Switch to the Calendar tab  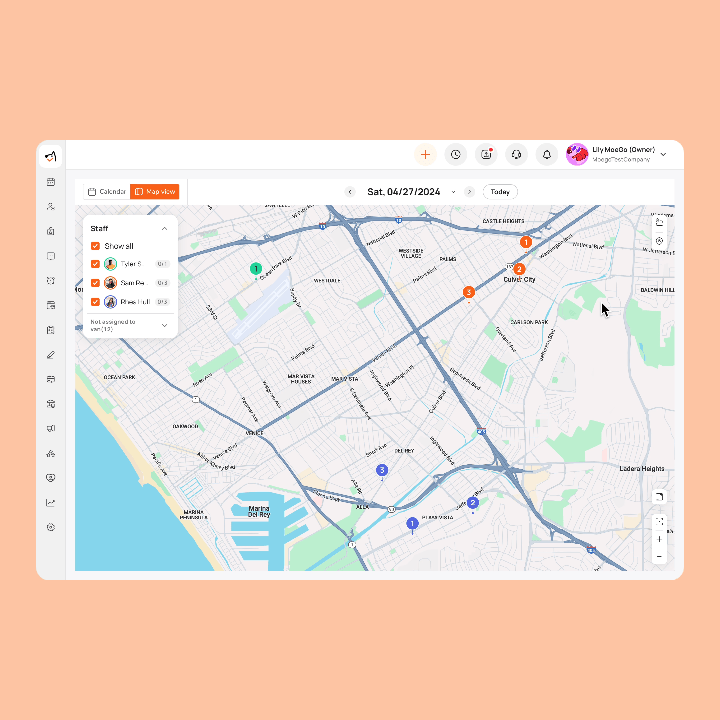[x=106, y=191]
